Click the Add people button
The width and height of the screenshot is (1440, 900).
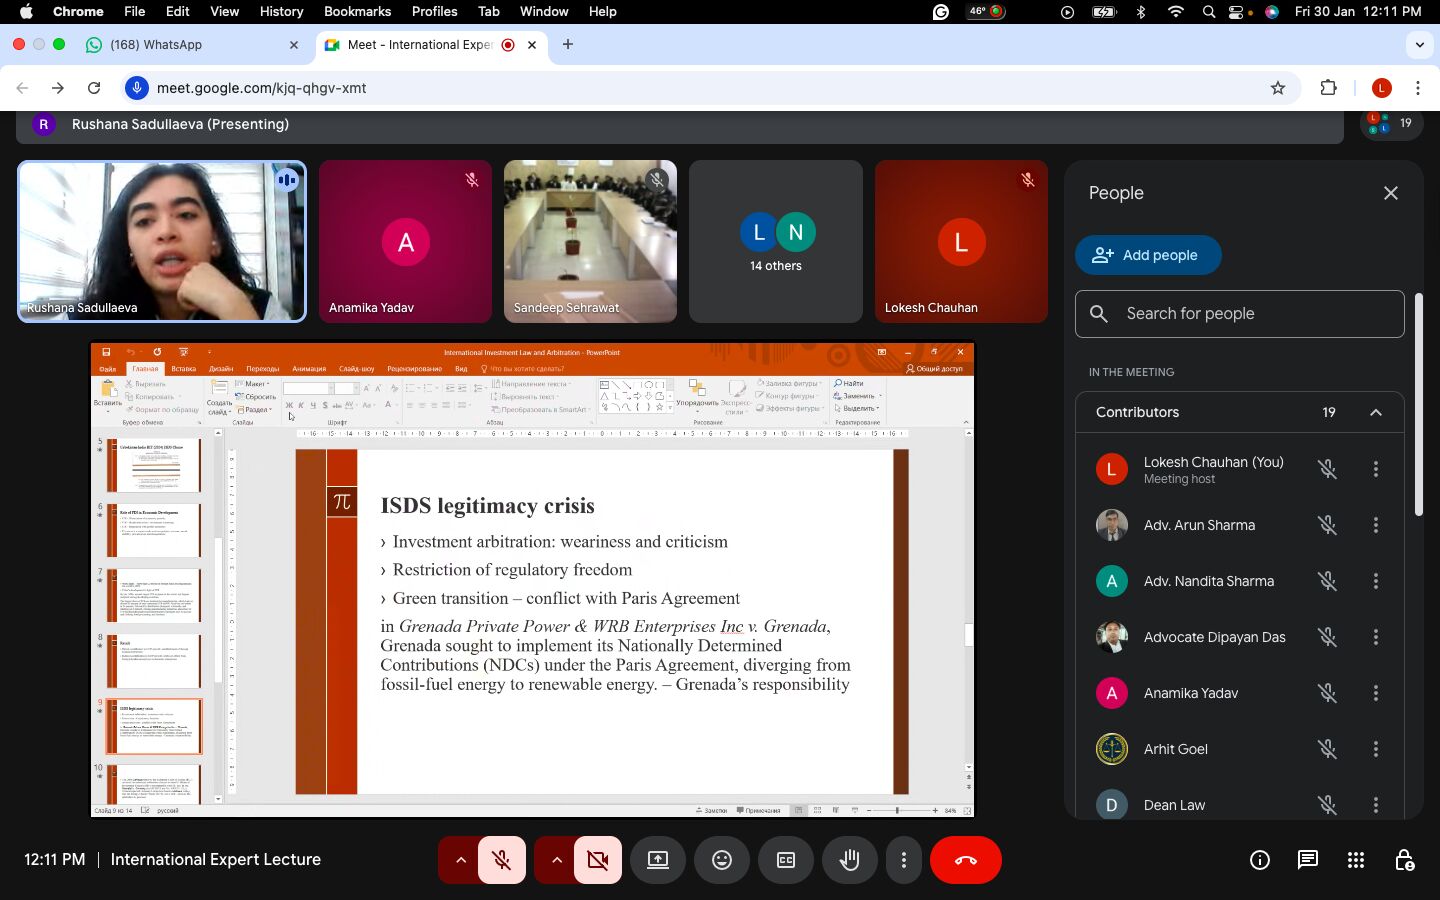coord(1148,255)
